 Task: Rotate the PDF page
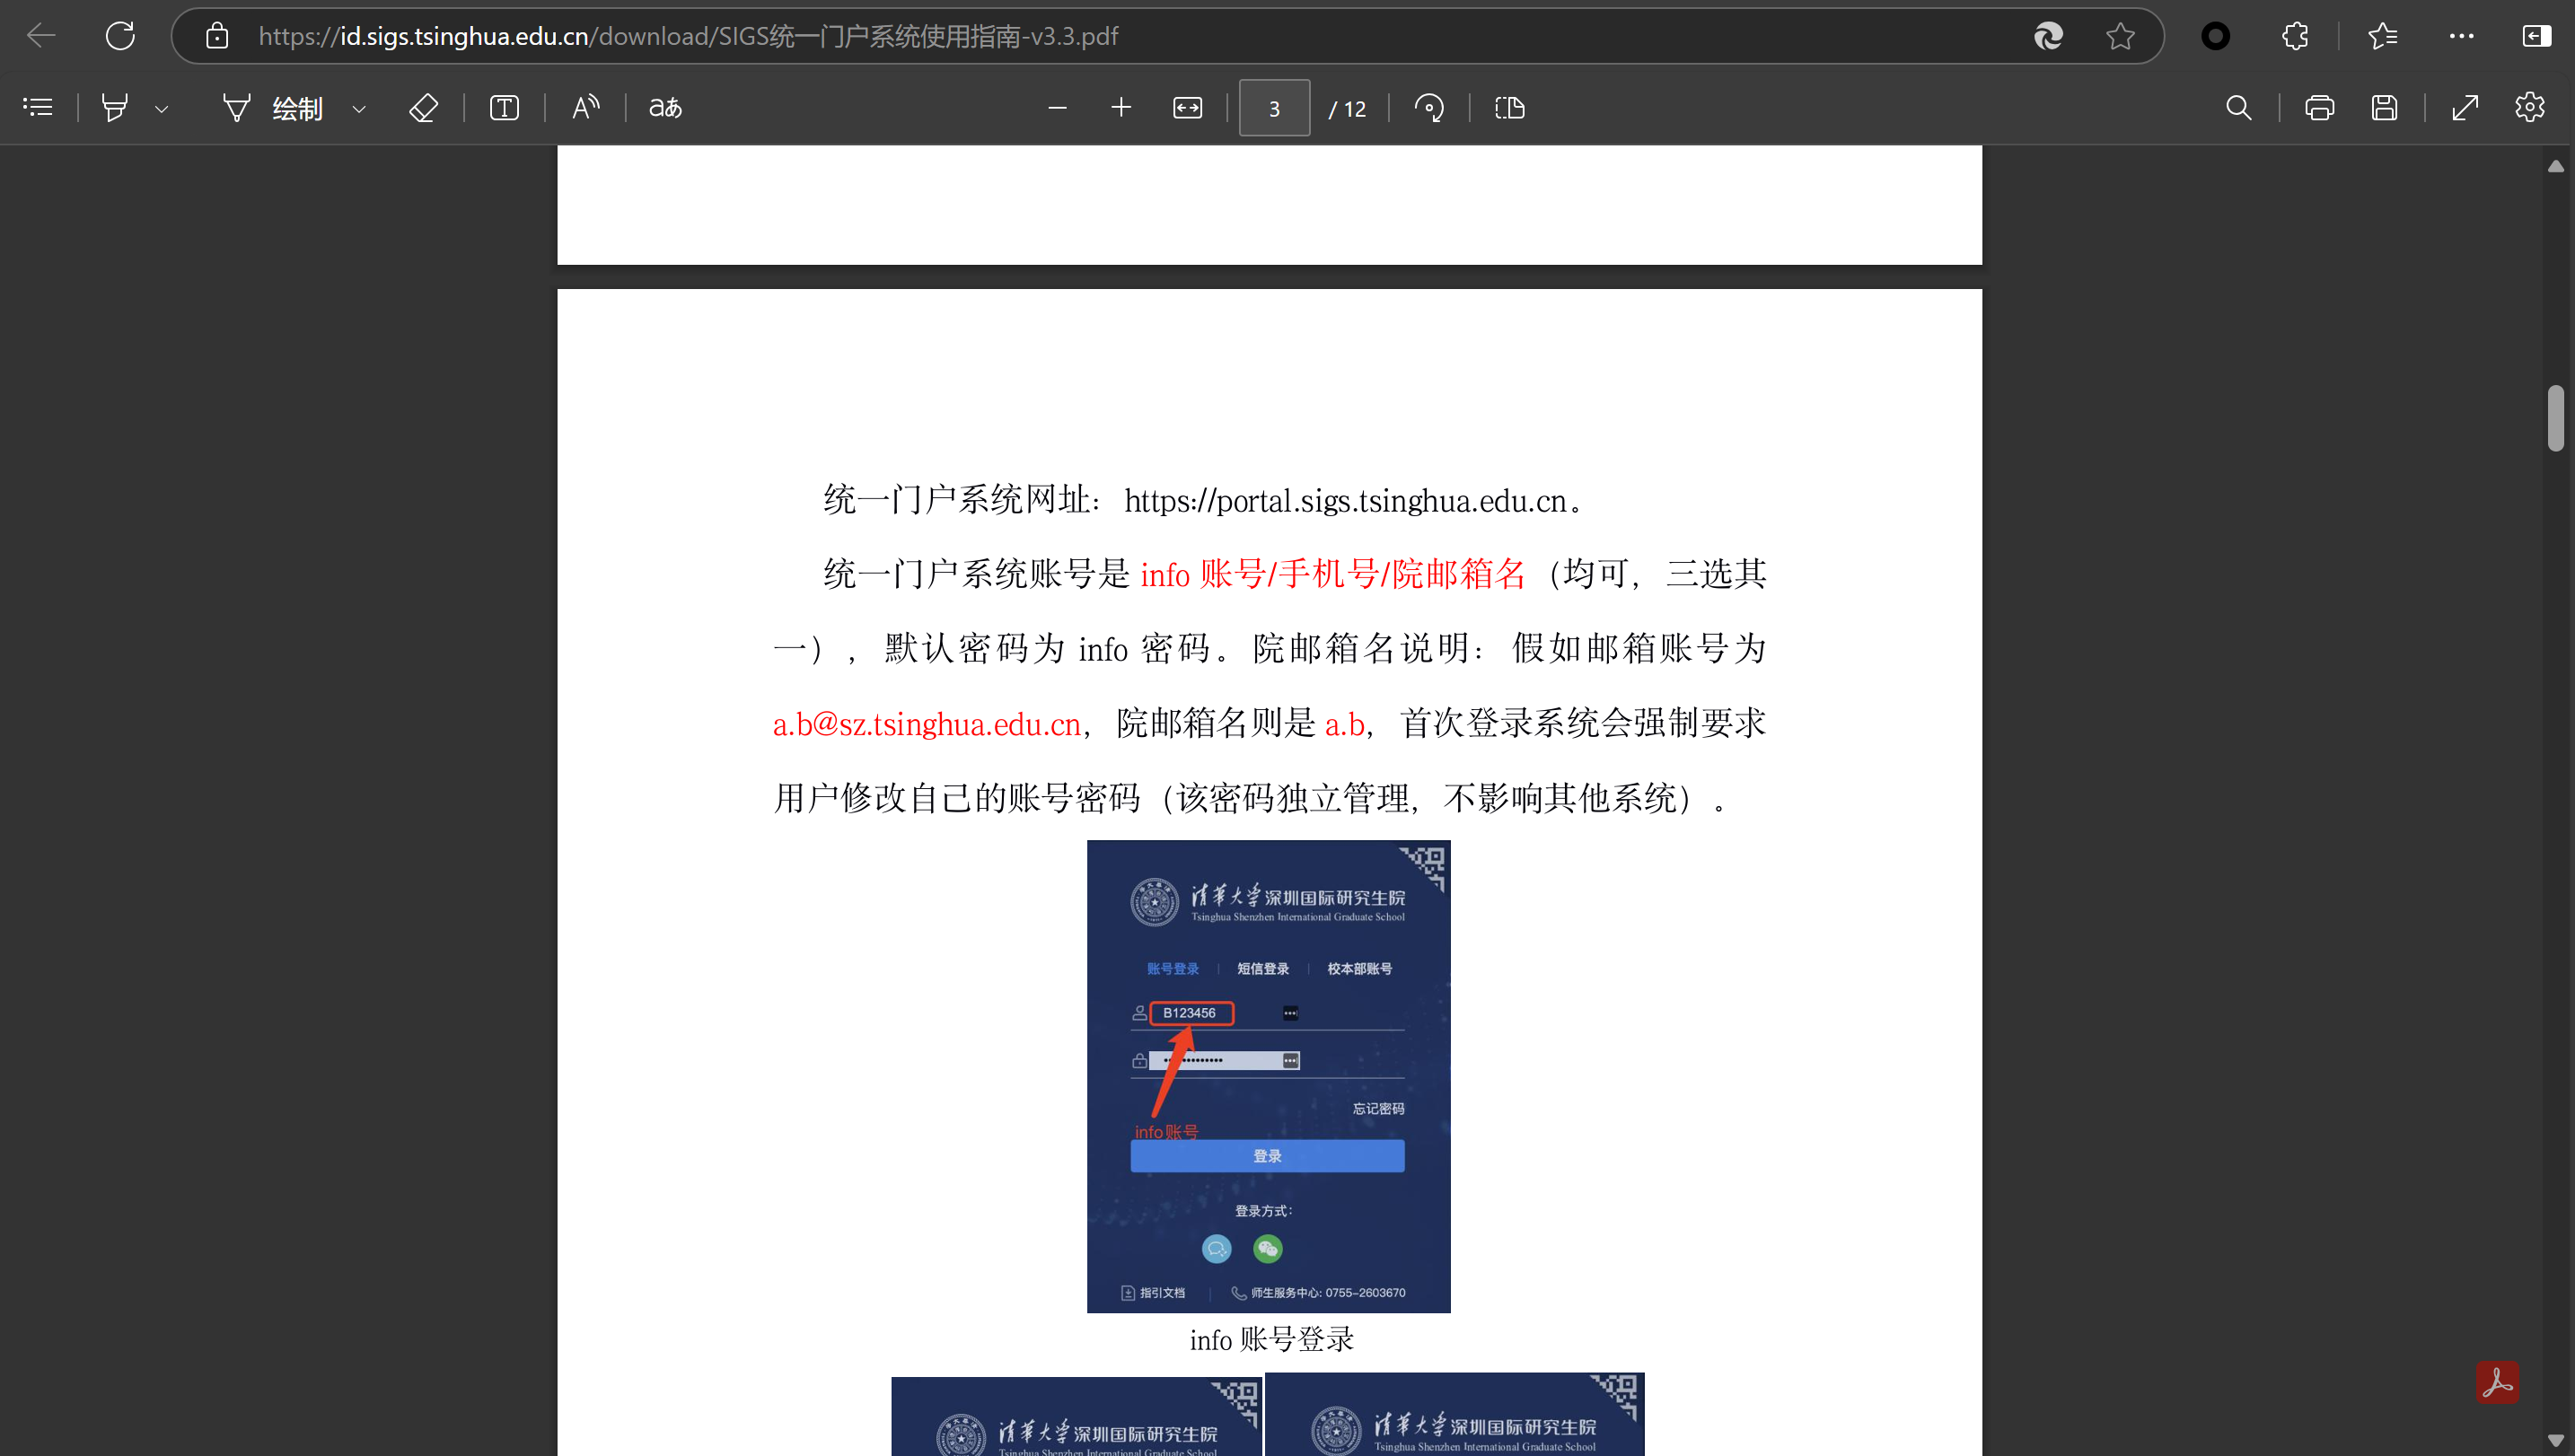pyautogui.click(x=1429, y=107)
